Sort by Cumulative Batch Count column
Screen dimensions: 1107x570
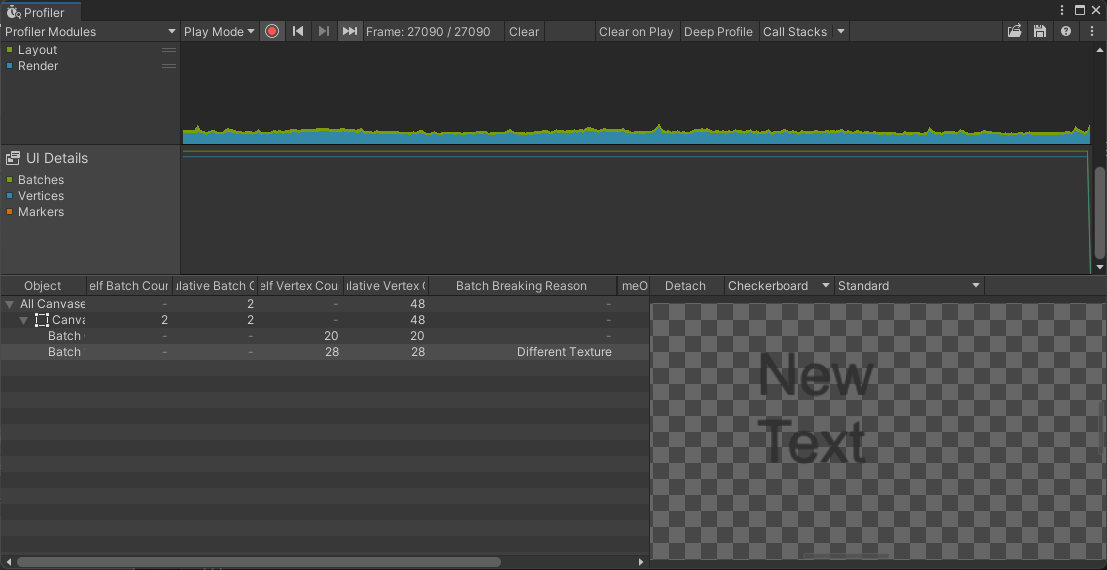[215, 286]
